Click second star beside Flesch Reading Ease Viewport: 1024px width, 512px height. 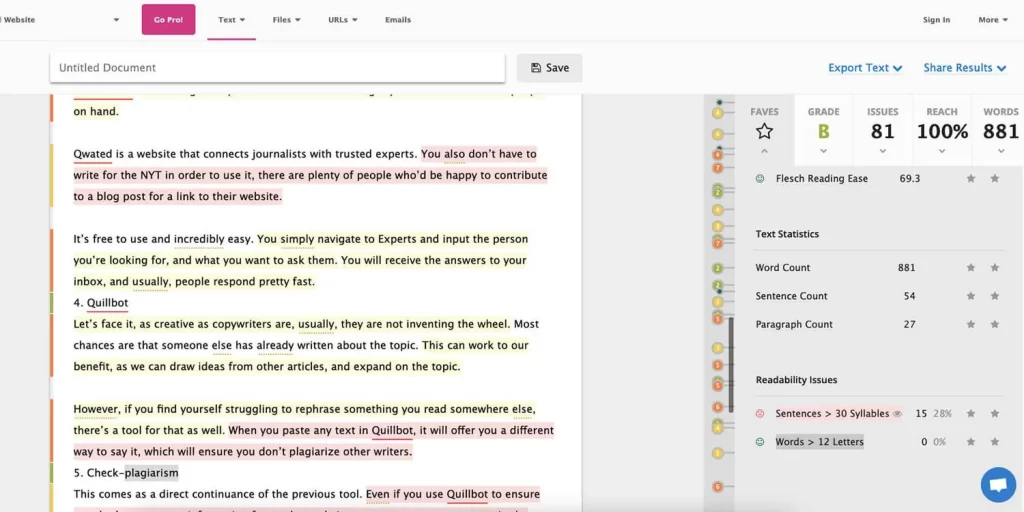[995, 178]
